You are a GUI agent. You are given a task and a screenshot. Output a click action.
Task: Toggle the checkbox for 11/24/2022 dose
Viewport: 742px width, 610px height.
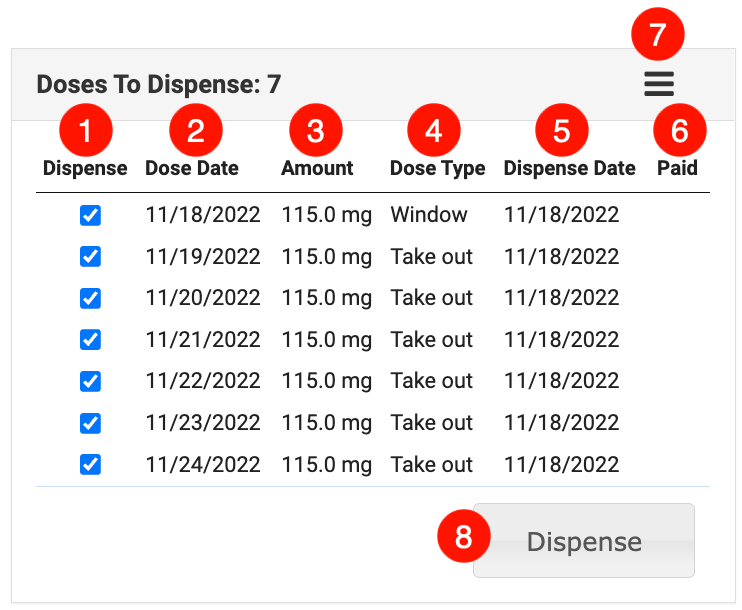pyautogui.click(x=90, y=464)
